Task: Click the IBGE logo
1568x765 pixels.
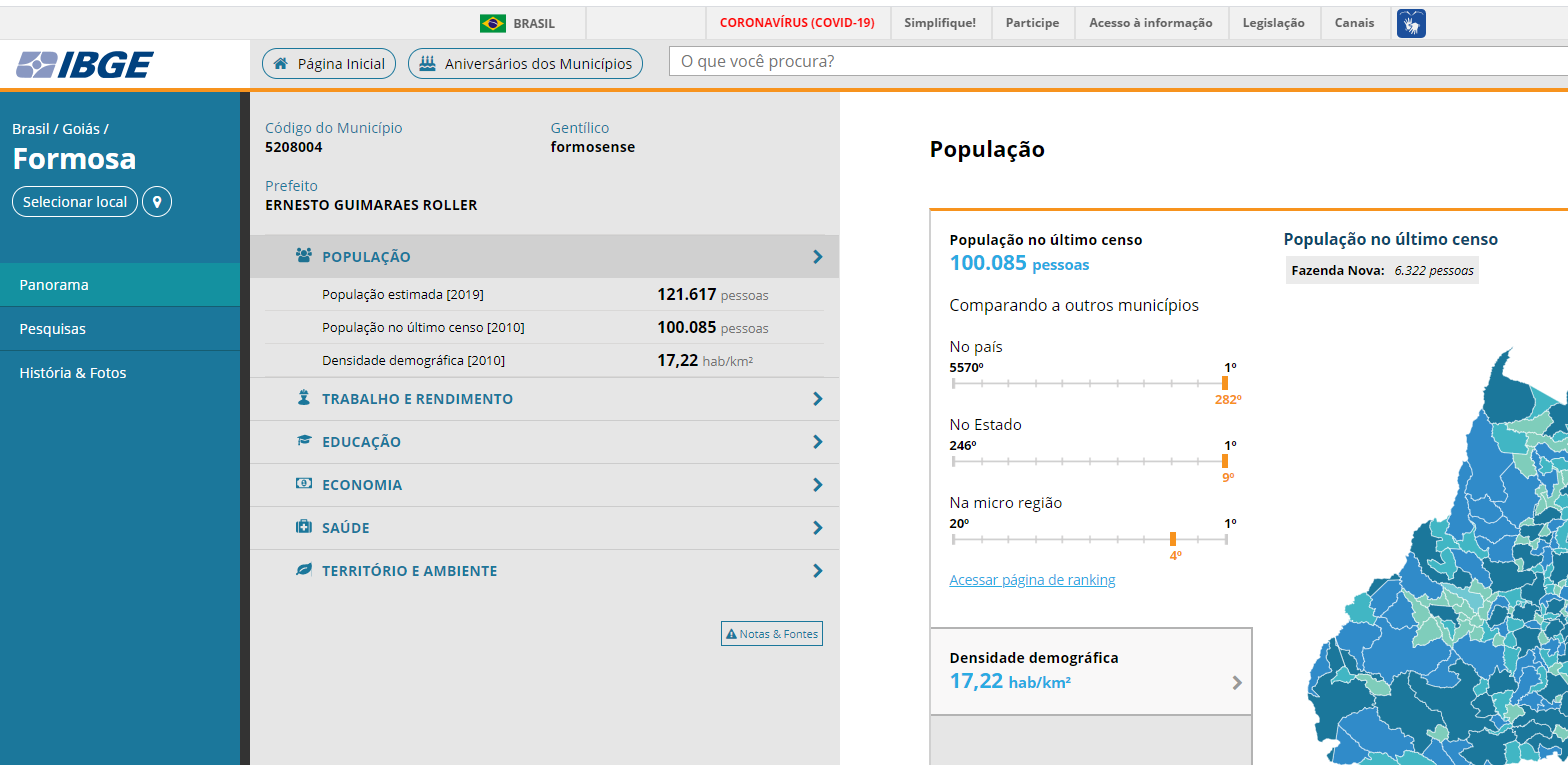Action: [x=85, y=65]
